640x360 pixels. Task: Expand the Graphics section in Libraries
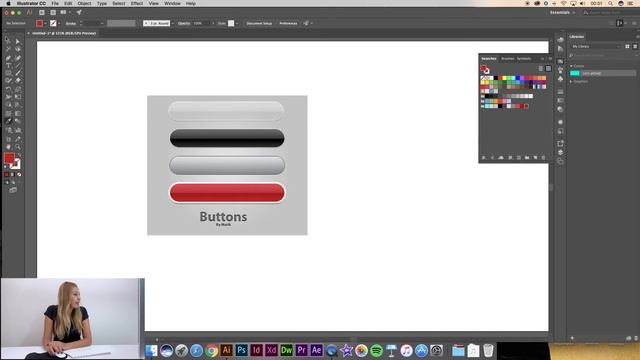571,82
